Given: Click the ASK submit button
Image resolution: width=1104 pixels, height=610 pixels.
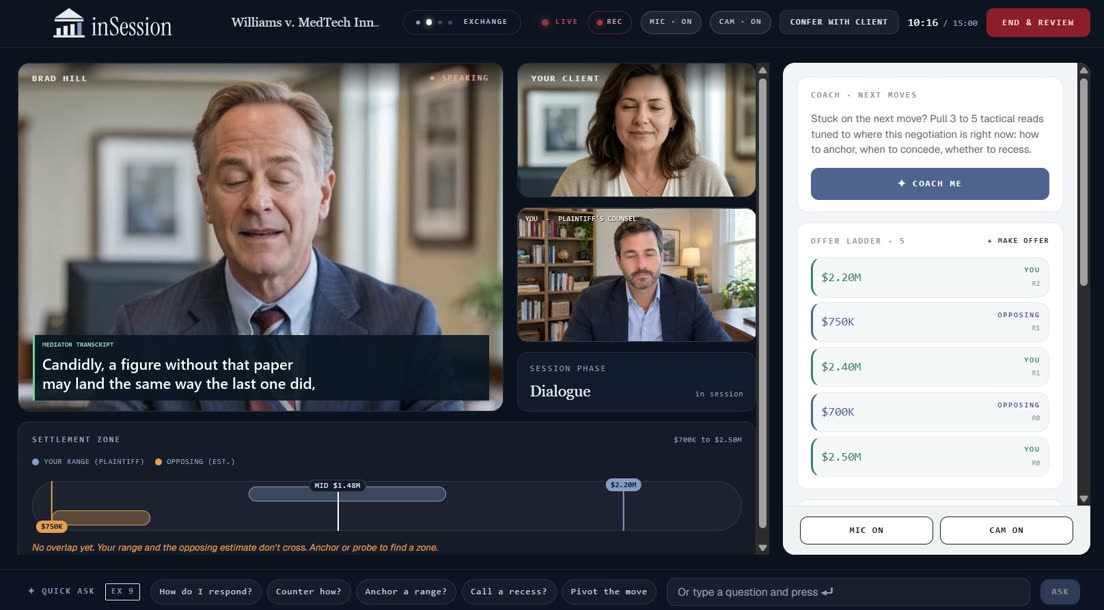Looking at the screenshot, I should click(x=1060, y=592).
